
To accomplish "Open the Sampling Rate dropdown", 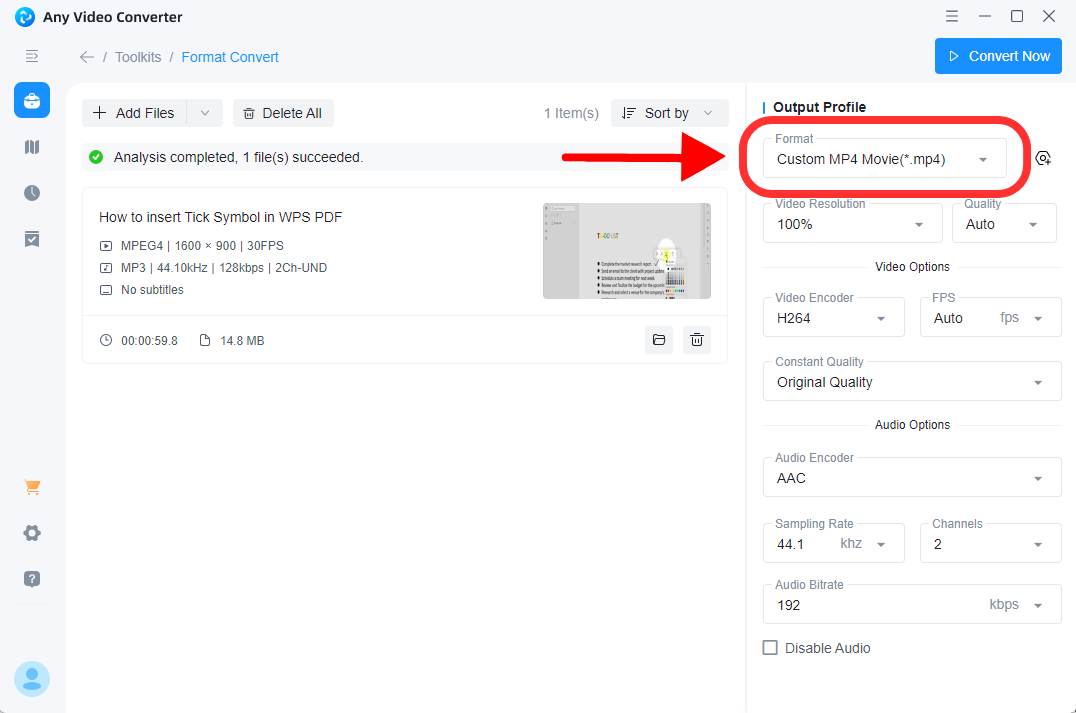I will tap(833, 544).
